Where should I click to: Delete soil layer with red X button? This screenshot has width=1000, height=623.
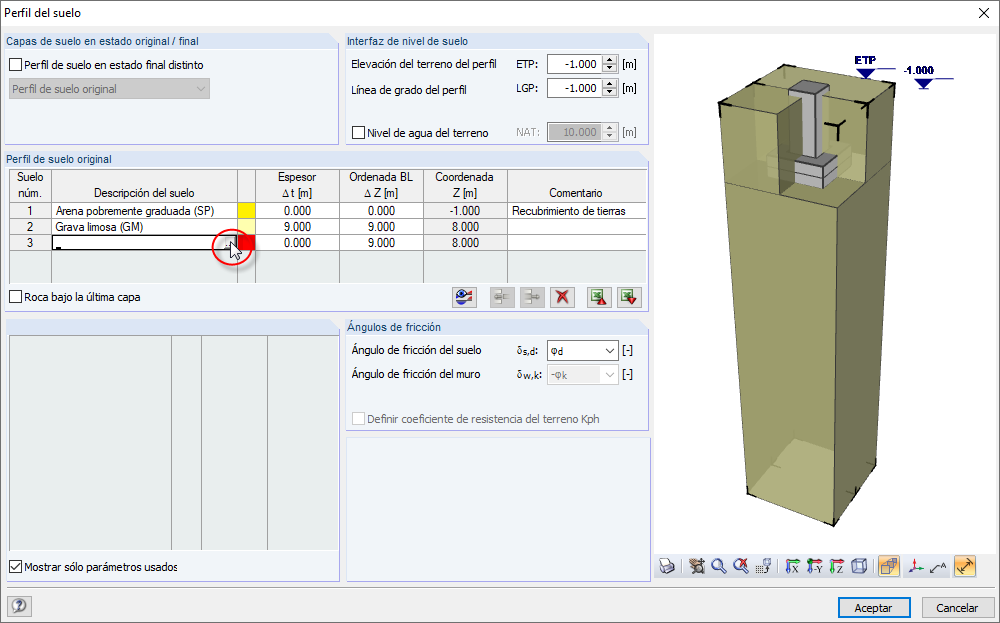(x=562, y=297)
